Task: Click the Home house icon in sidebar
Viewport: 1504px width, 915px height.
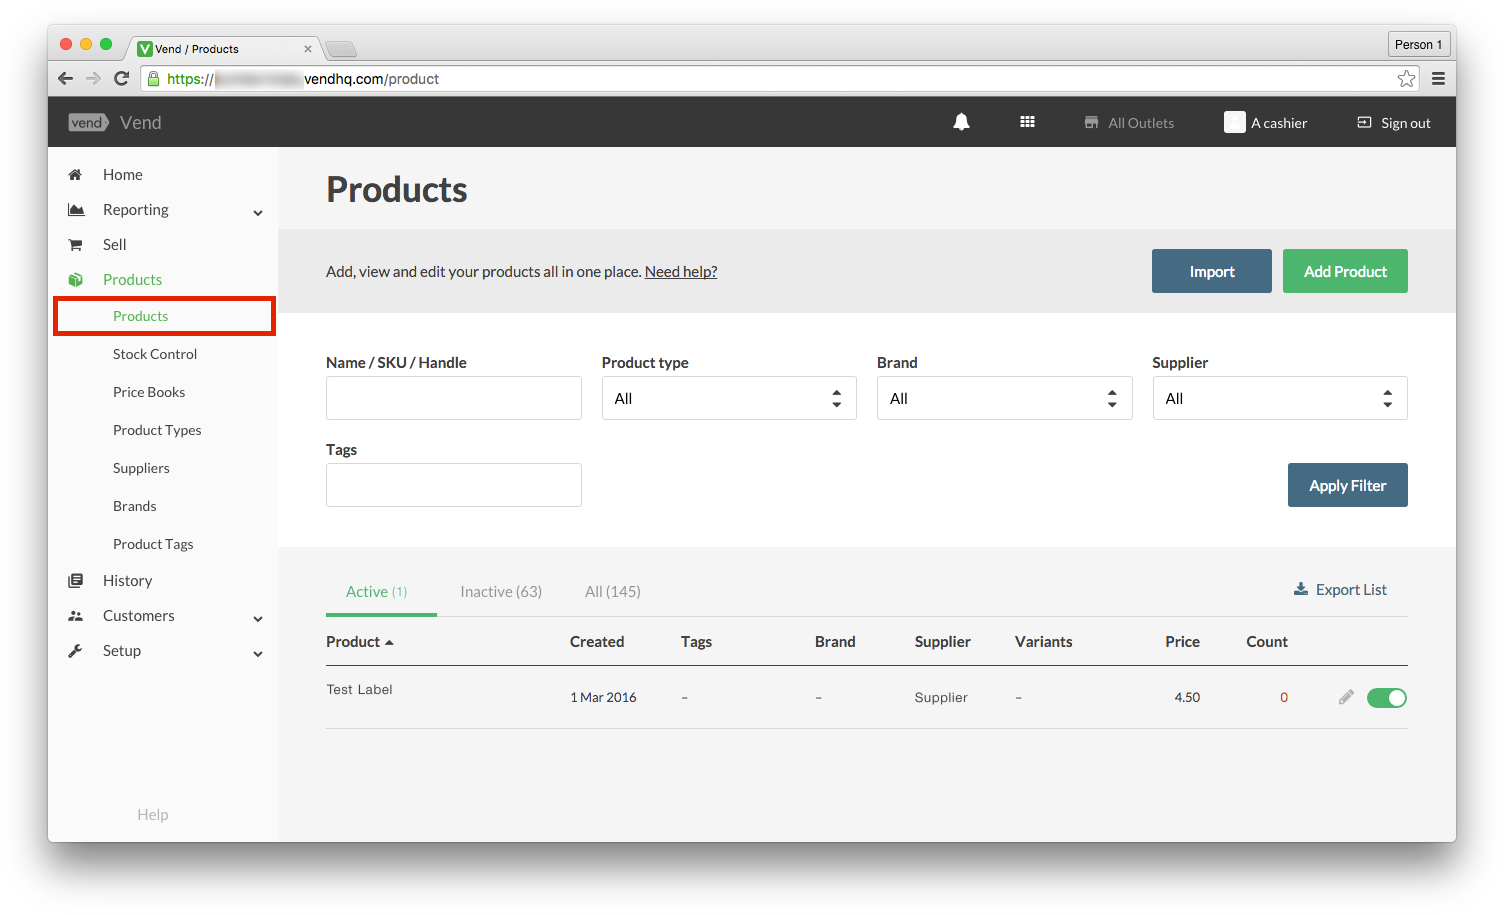Action: tap(75, 175)
